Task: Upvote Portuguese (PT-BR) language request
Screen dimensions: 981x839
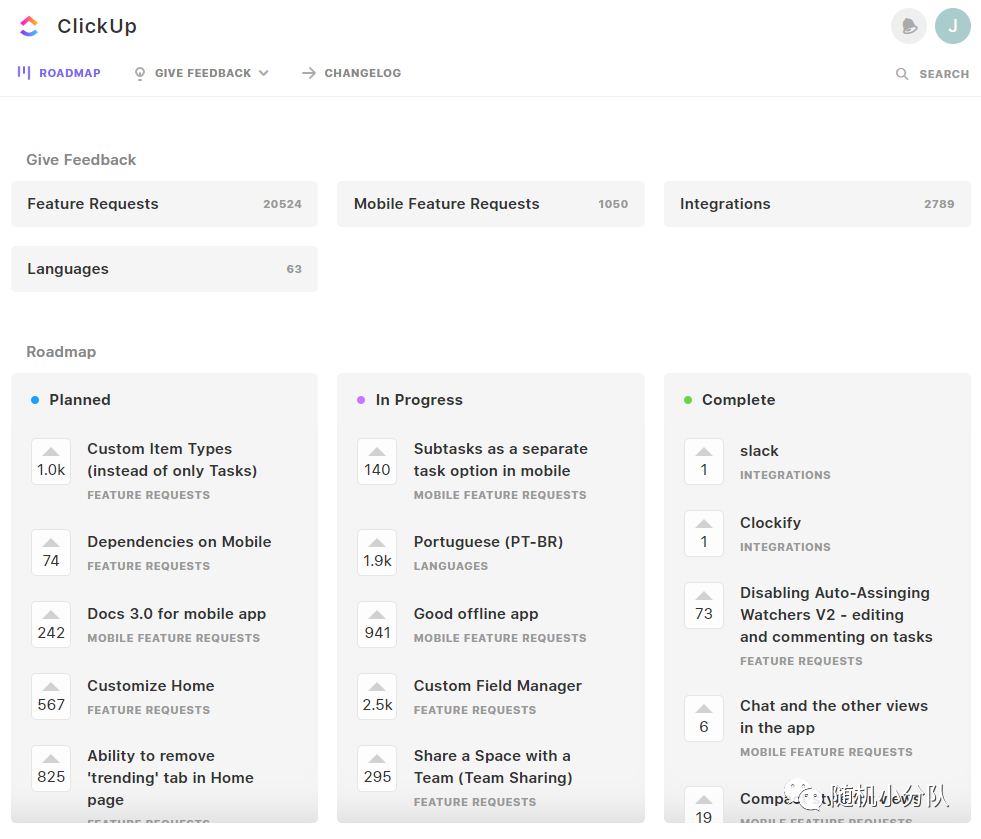Action: 377,552
